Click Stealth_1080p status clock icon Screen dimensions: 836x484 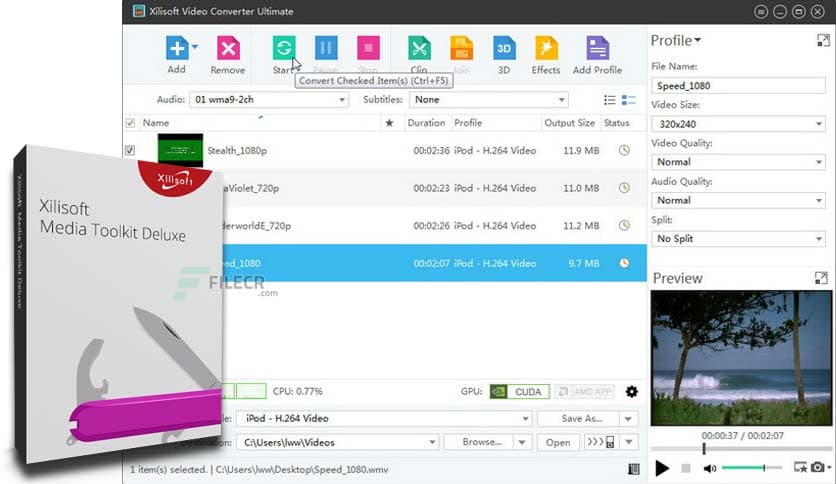coord(624,150)
